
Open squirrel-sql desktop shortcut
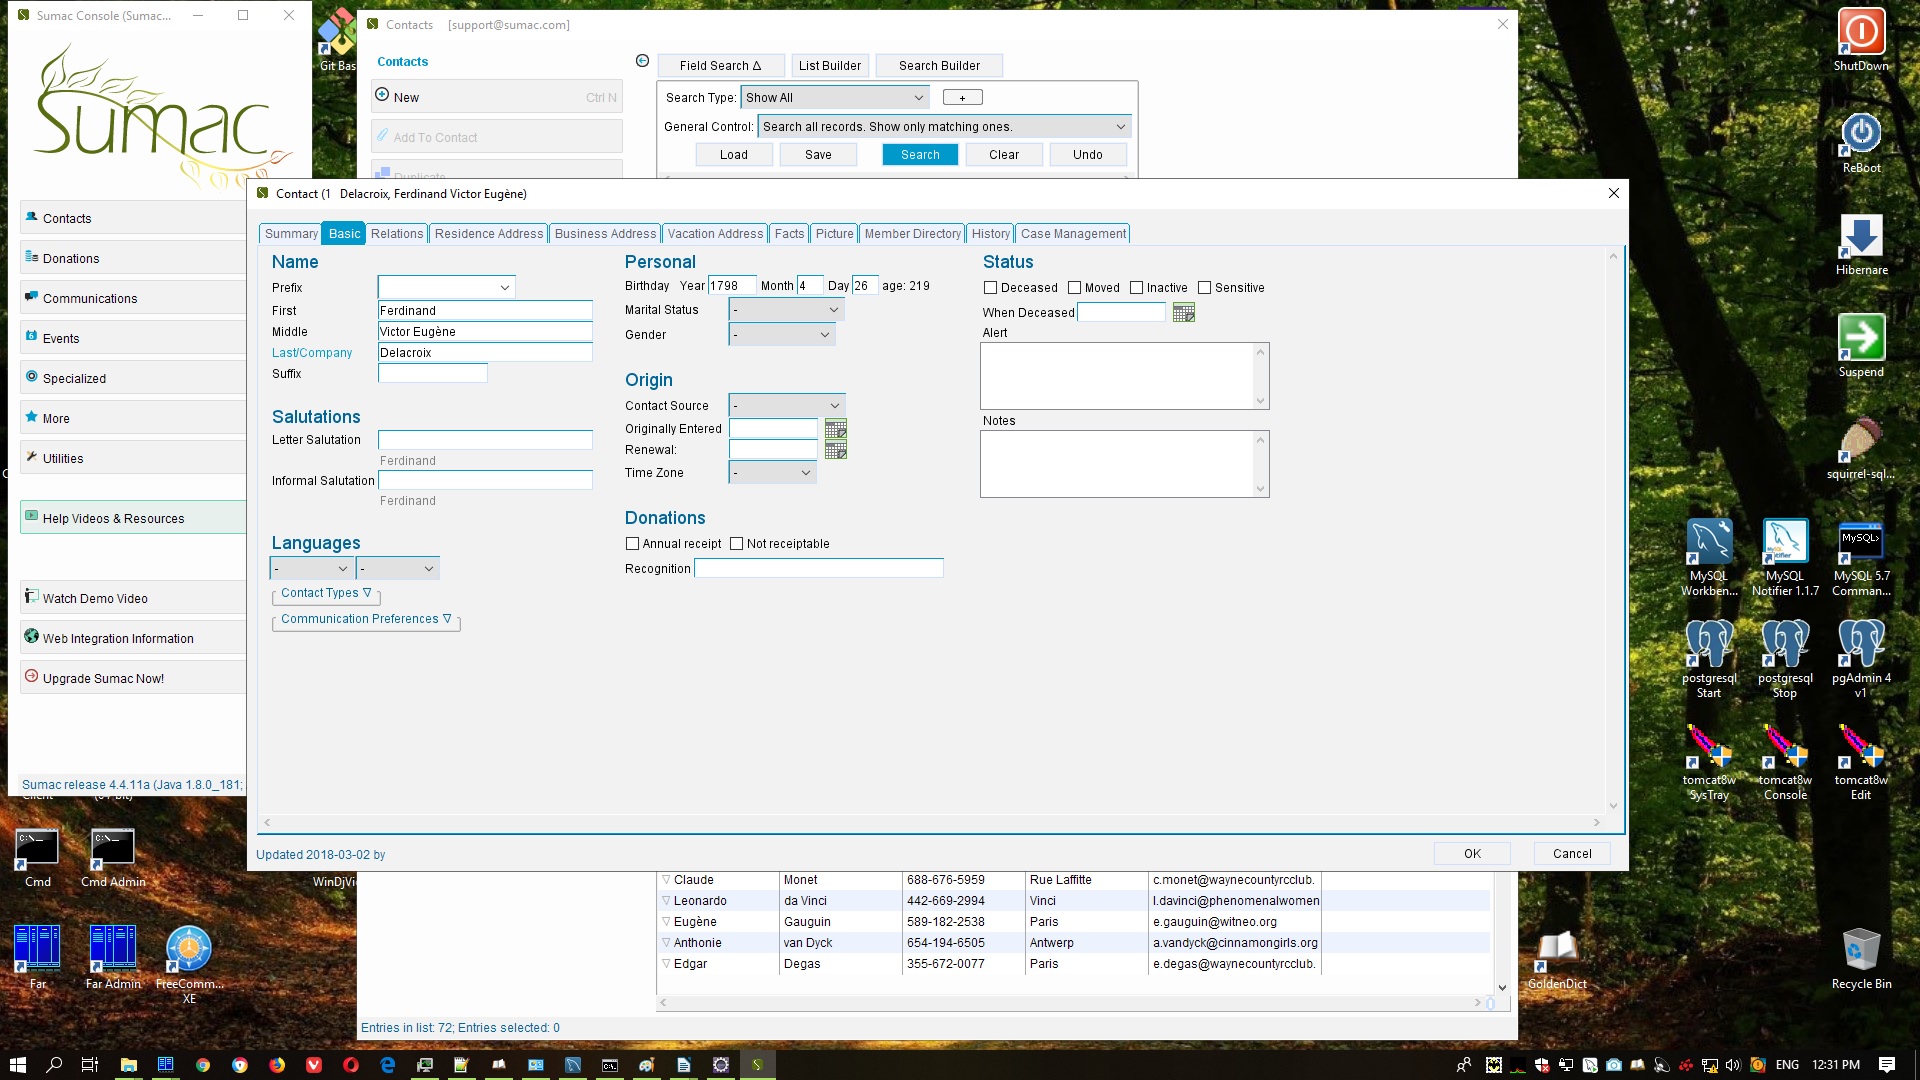[1861, 448]
